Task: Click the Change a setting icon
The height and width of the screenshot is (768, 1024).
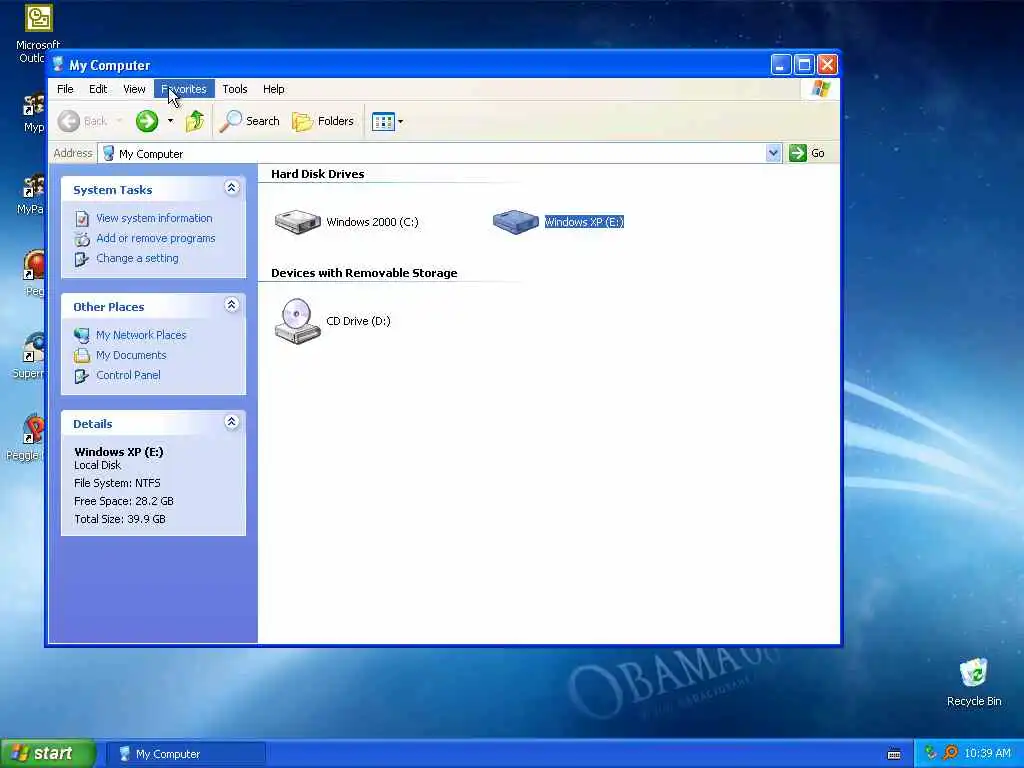Action: coord(82,259)
